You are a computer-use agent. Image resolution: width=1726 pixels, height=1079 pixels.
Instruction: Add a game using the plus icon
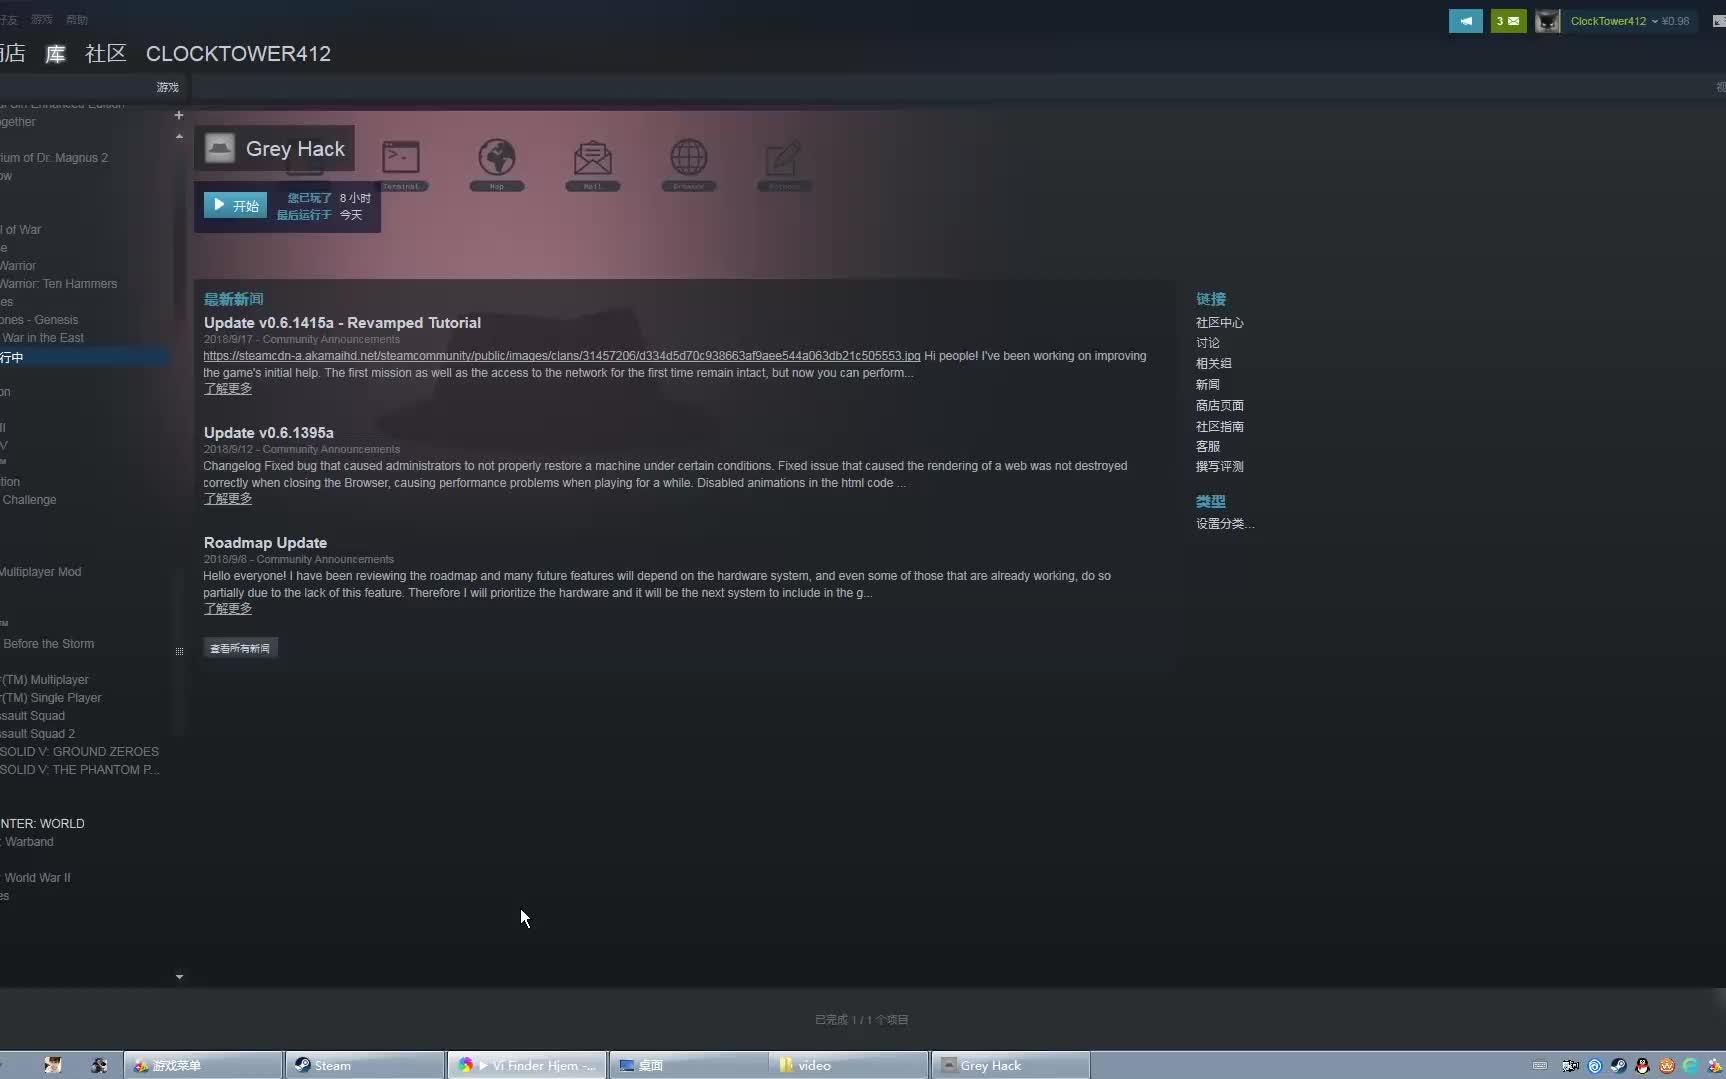pos(179,115)
